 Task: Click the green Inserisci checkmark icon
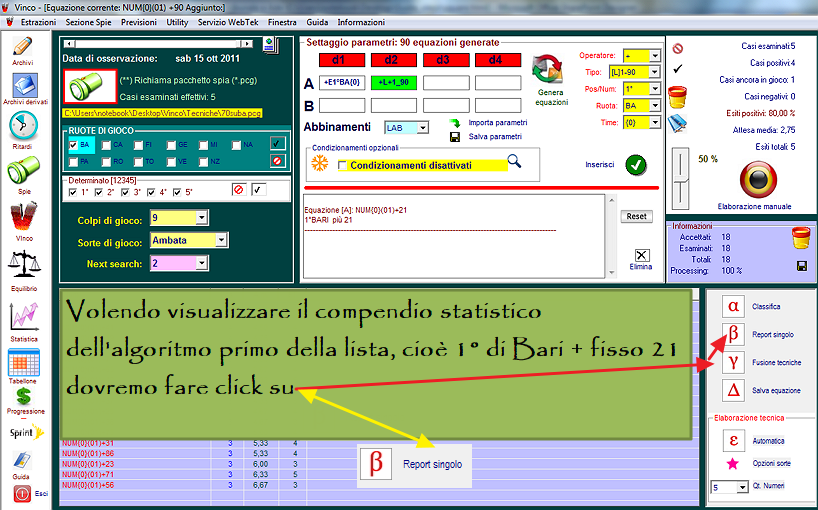coord(636,165)
